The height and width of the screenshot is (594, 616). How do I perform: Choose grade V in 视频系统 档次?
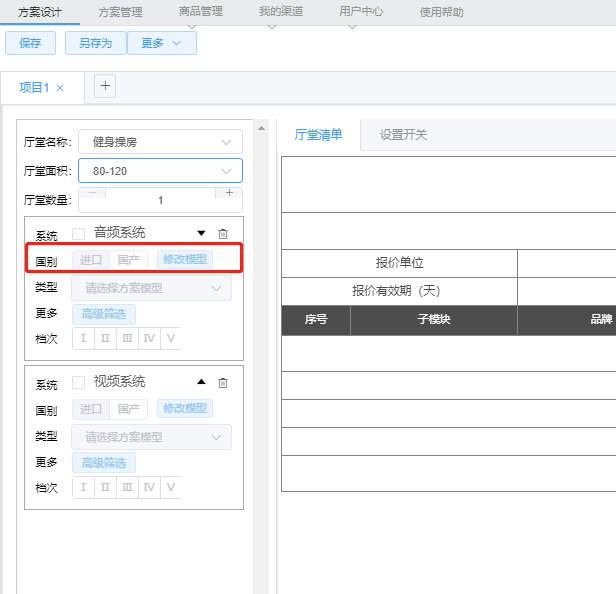170,488
